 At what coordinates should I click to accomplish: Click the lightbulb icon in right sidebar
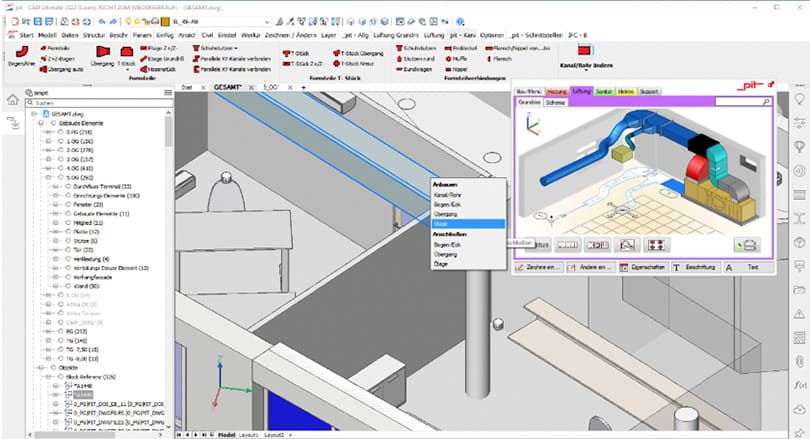pyautogui.click(x=799, y=146)
